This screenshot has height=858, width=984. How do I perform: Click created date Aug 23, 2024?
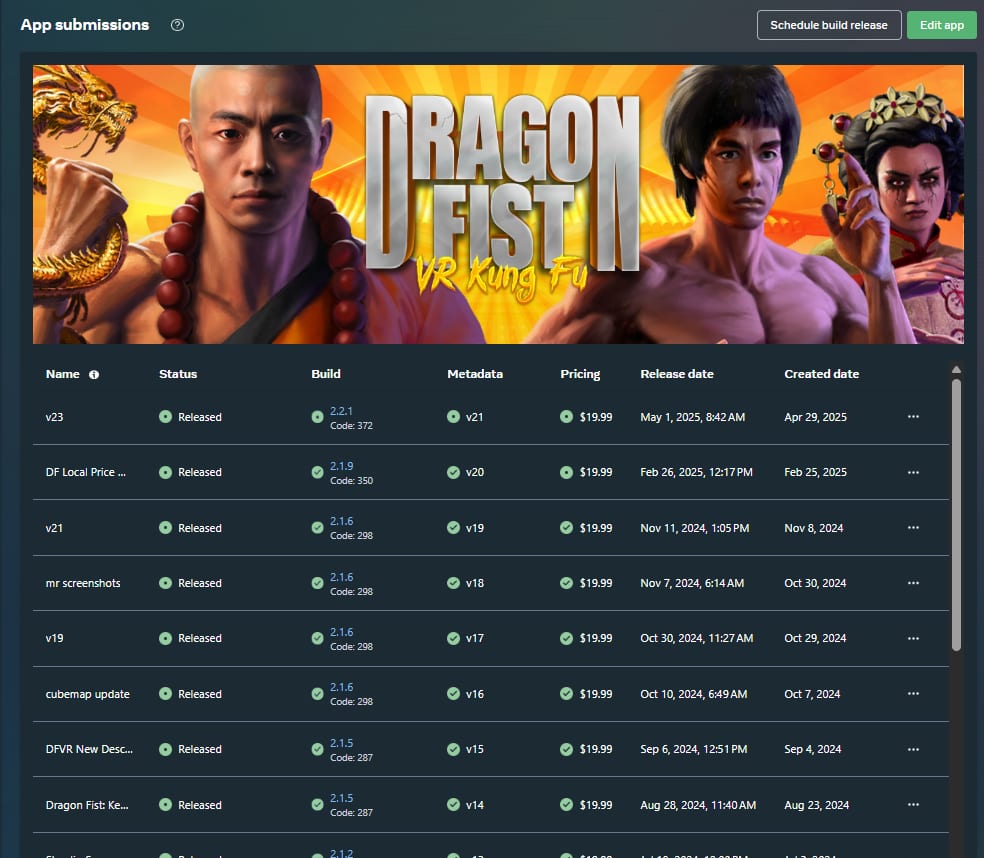816,805
